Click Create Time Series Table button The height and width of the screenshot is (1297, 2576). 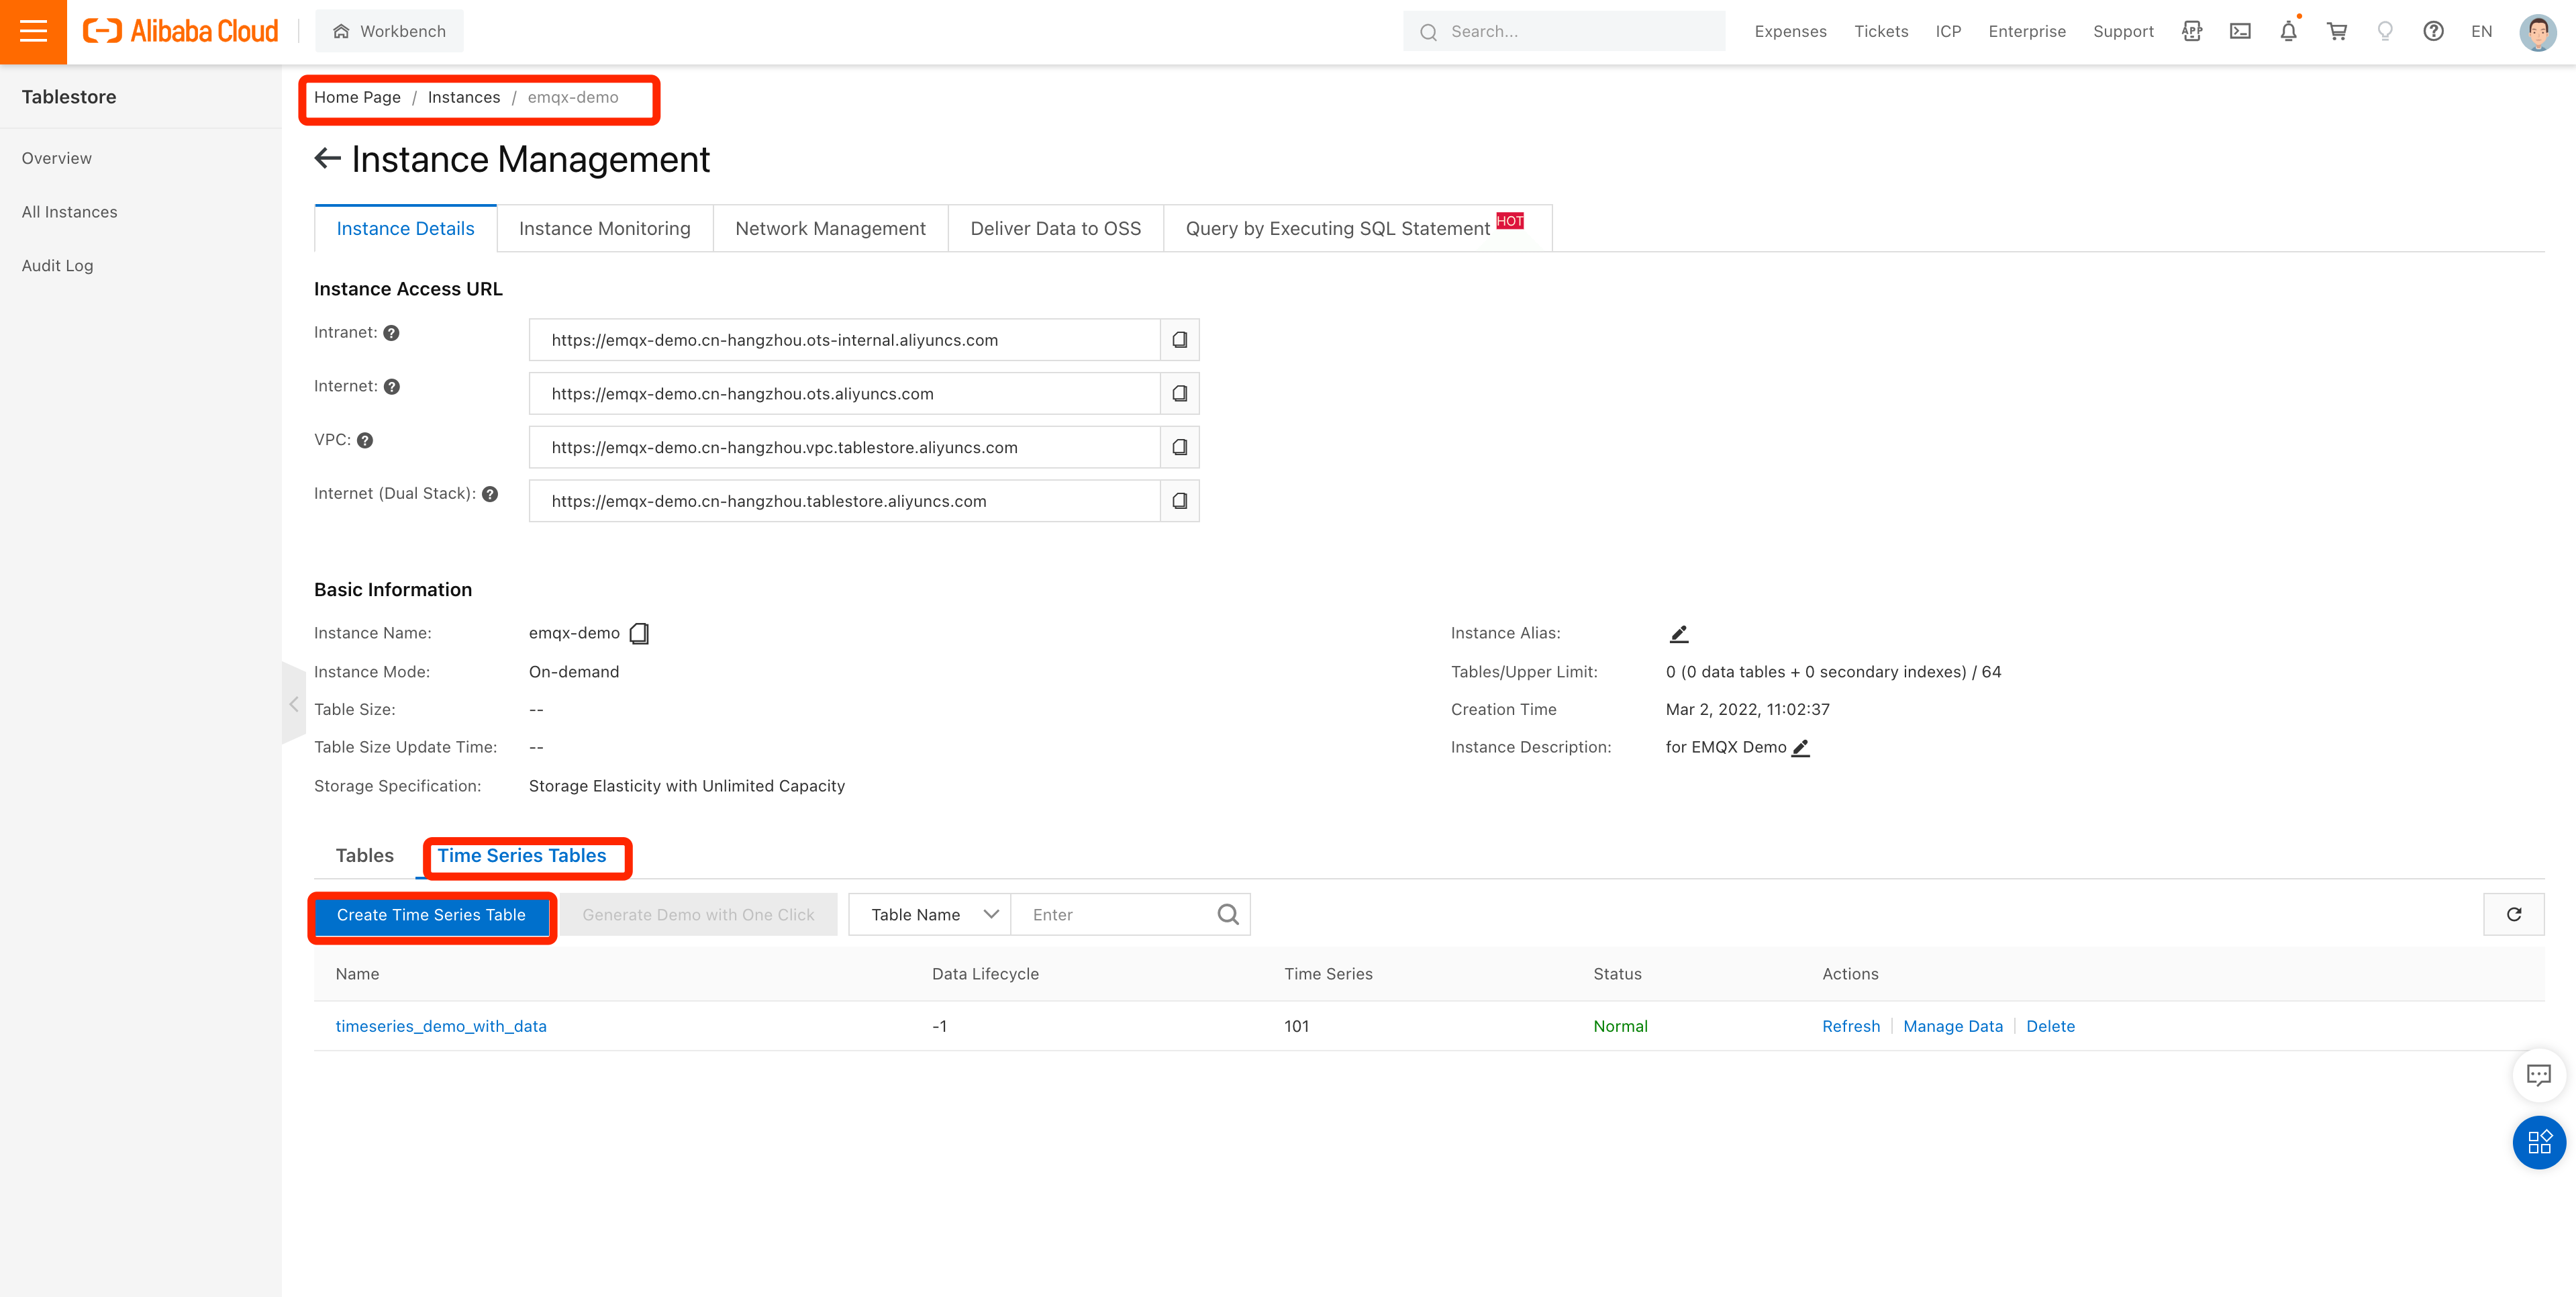pyautogui.click(x=431, y=915)
